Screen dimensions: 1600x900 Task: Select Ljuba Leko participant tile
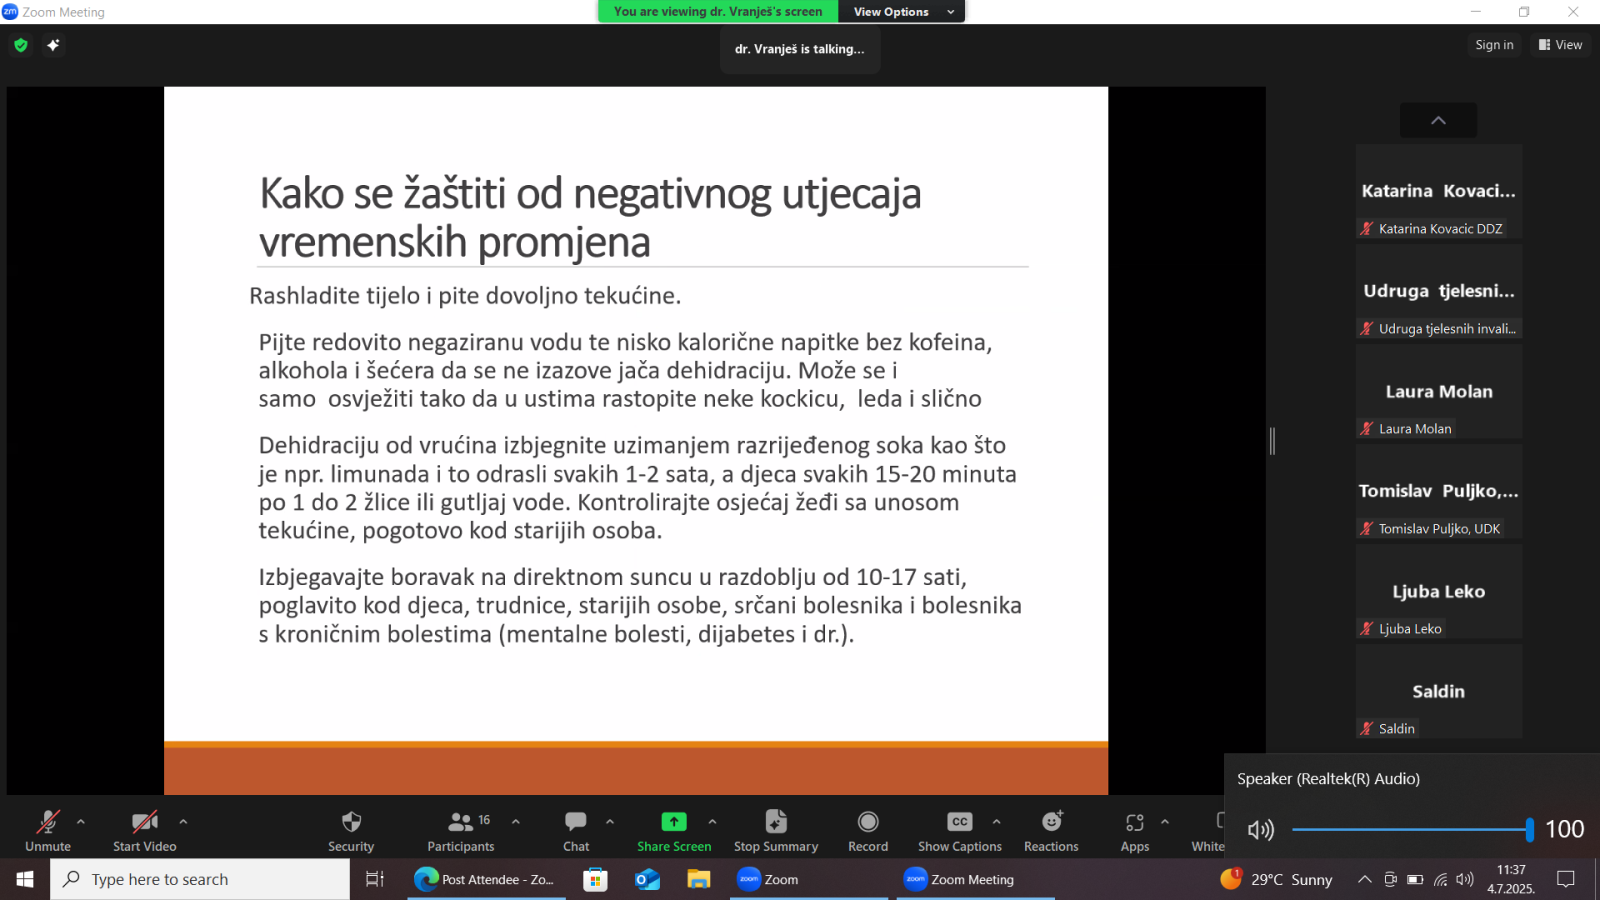[1439, 591]
